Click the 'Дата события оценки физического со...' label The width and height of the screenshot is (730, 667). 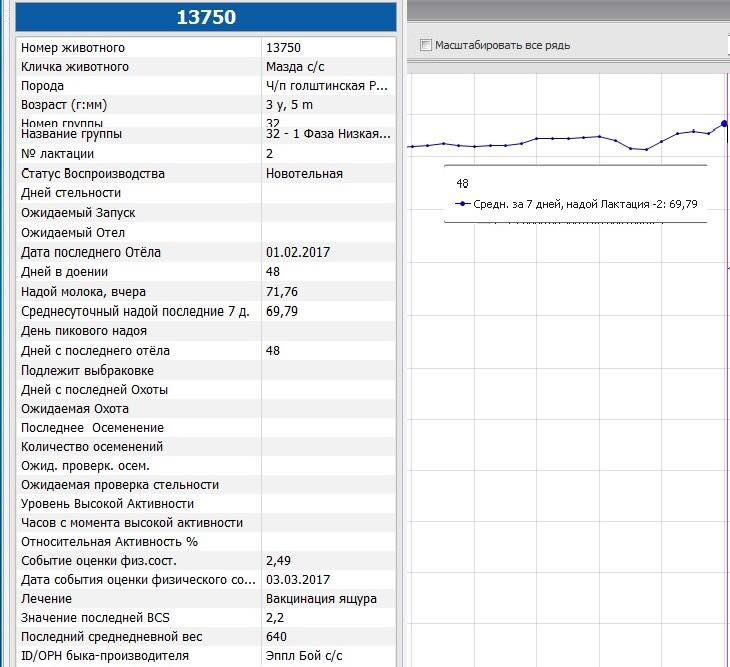(138, 580)
